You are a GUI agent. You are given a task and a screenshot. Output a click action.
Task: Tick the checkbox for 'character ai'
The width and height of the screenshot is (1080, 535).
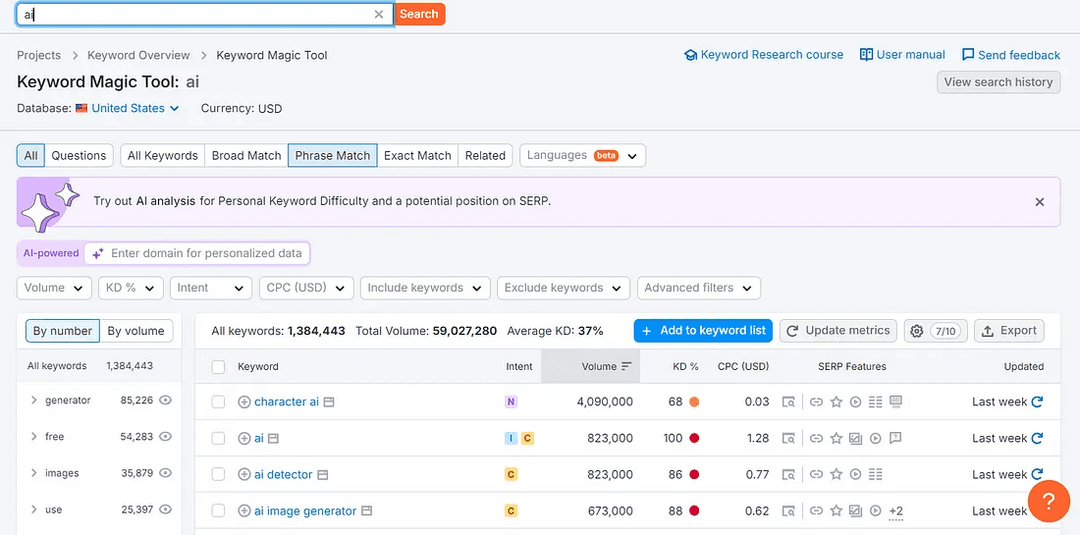218,402
